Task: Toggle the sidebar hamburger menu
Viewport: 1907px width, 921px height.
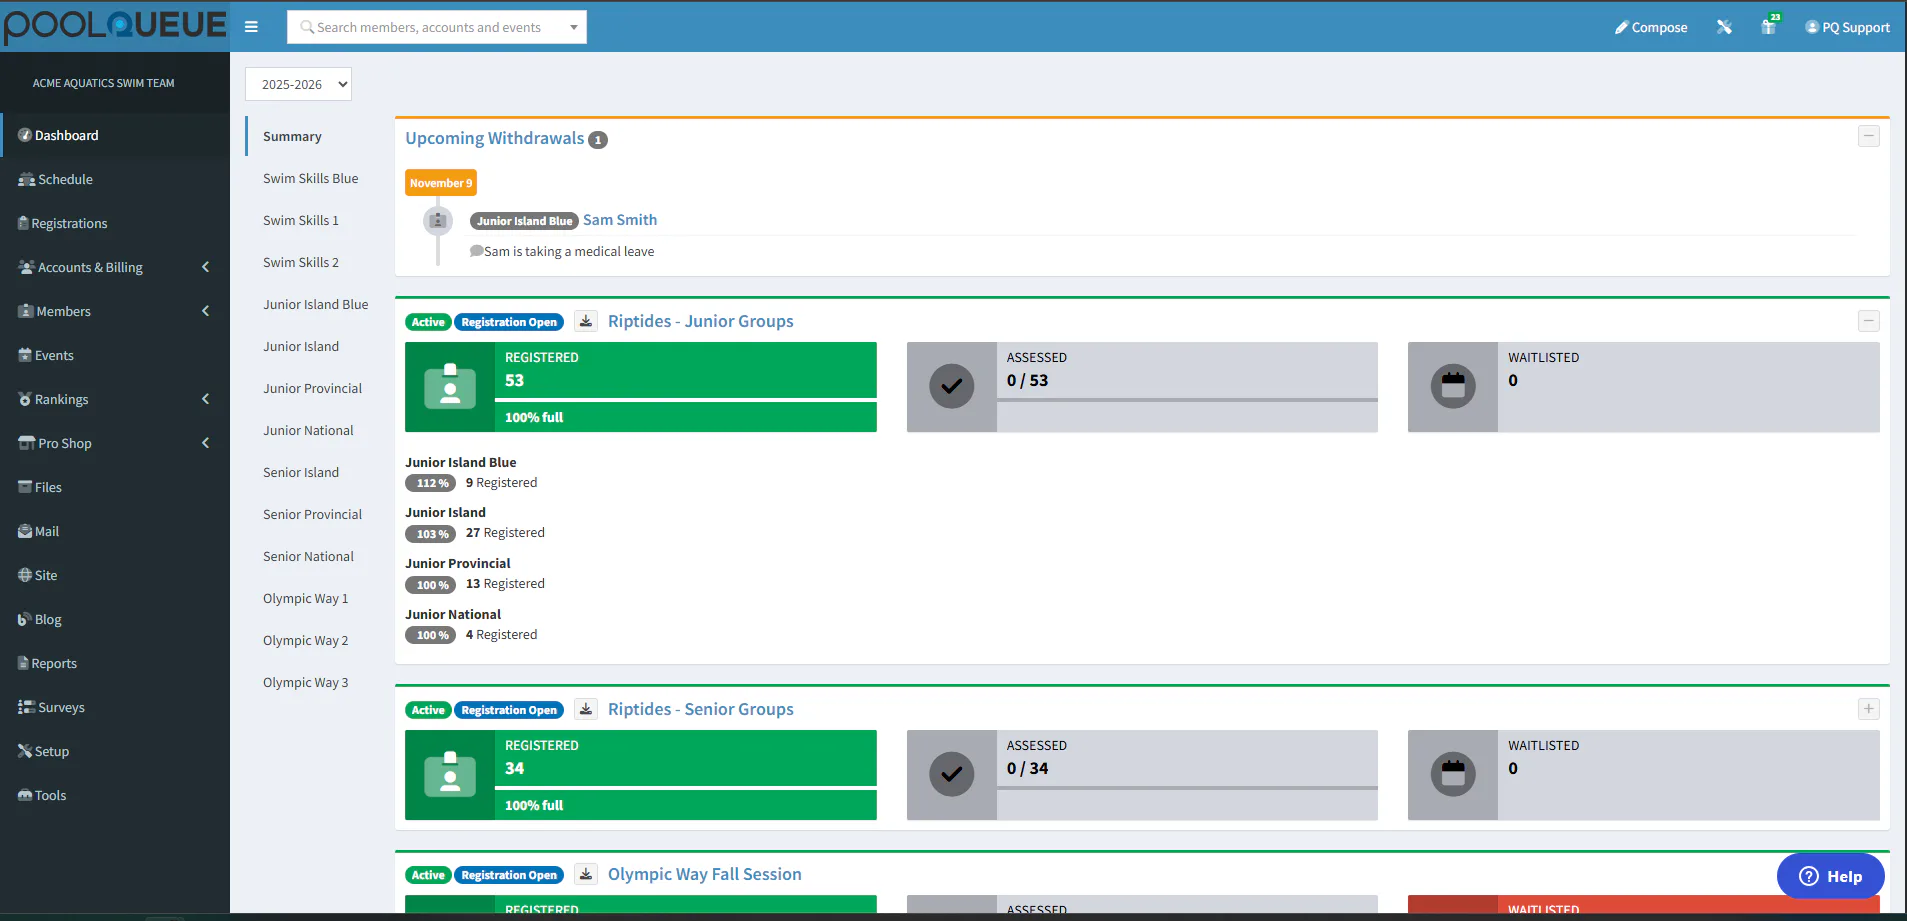Action: click(x=251, y=27)
